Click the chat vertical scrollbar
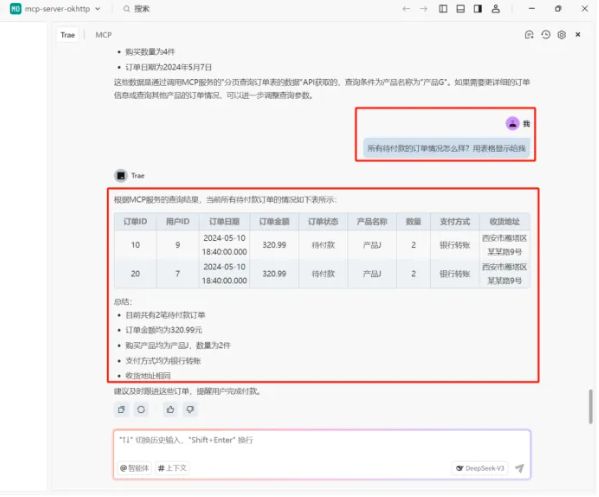 click(591, 406)
